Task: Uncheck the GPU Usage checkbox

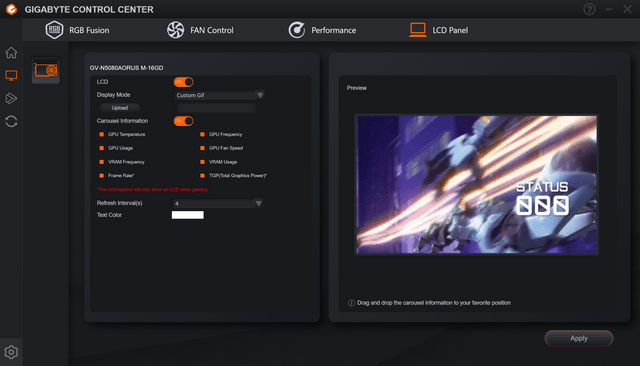Action: click(101, 148)
